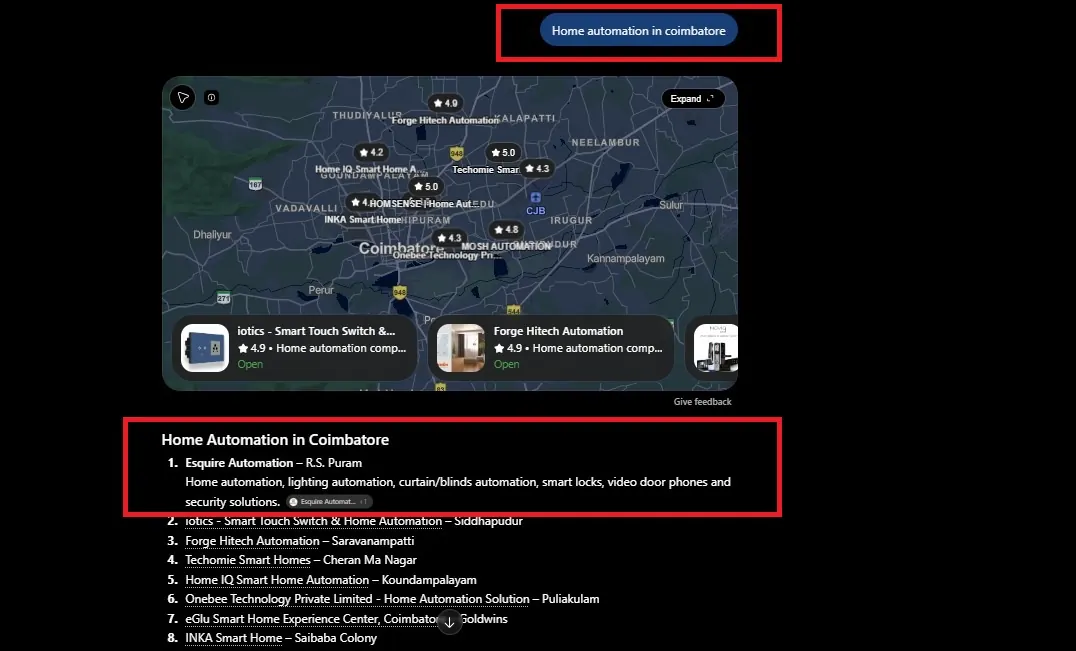This screenshot has width=1076, height=651.
Task: Click the CJB airport marker on map
Action: [535, 204]
